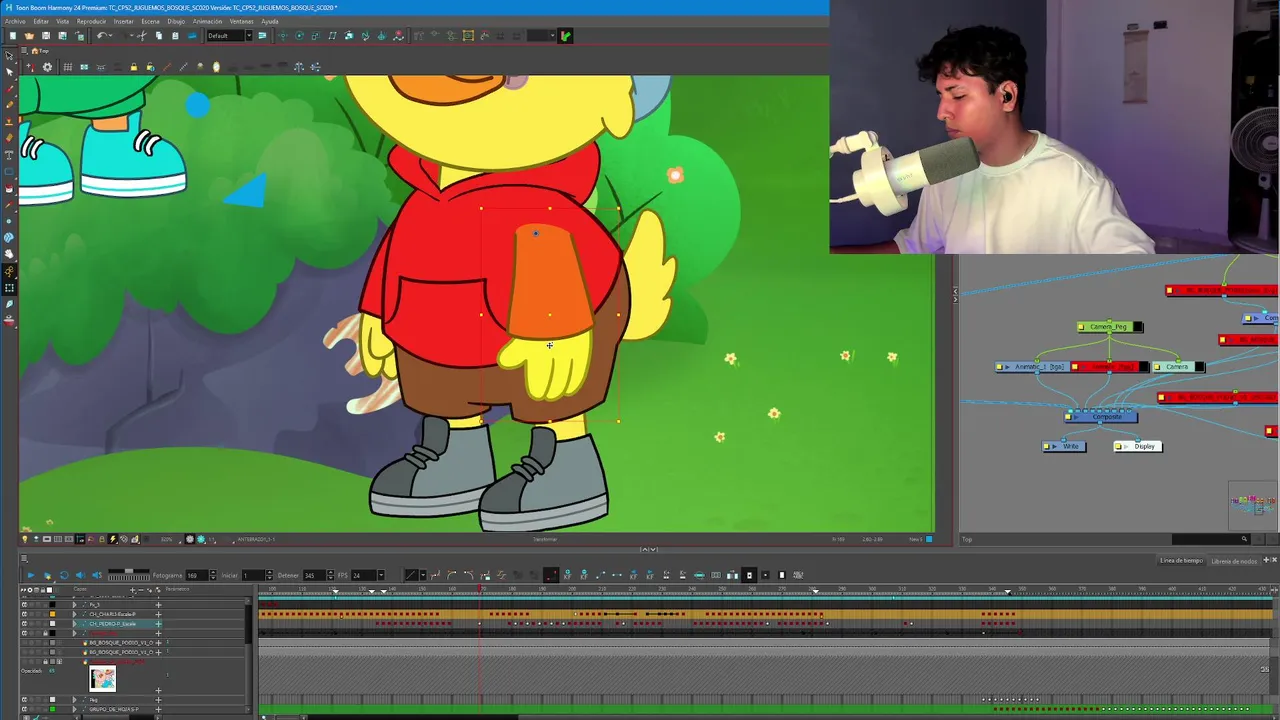The height and width of the screenshot is (720, 1280).
Task: Open the Editar menu
Action: pos(41,21)
